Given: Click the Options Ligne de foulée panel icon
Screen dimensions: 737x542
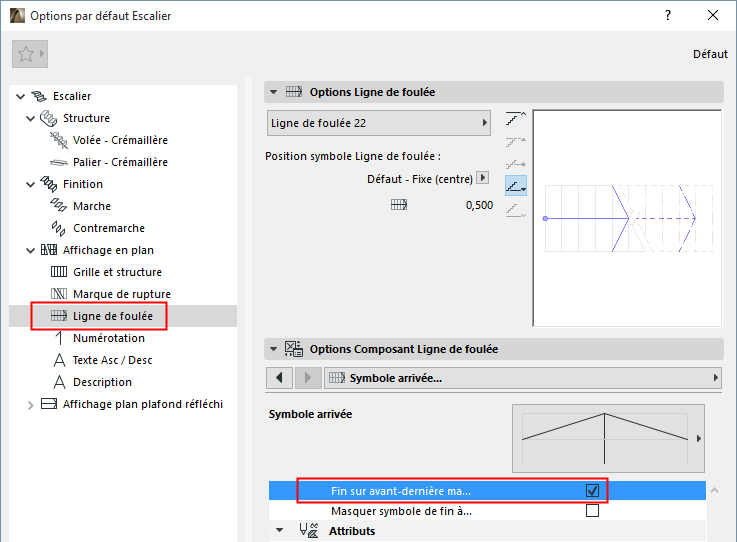Looking at the screenshot, I should [x=294, y=92].
